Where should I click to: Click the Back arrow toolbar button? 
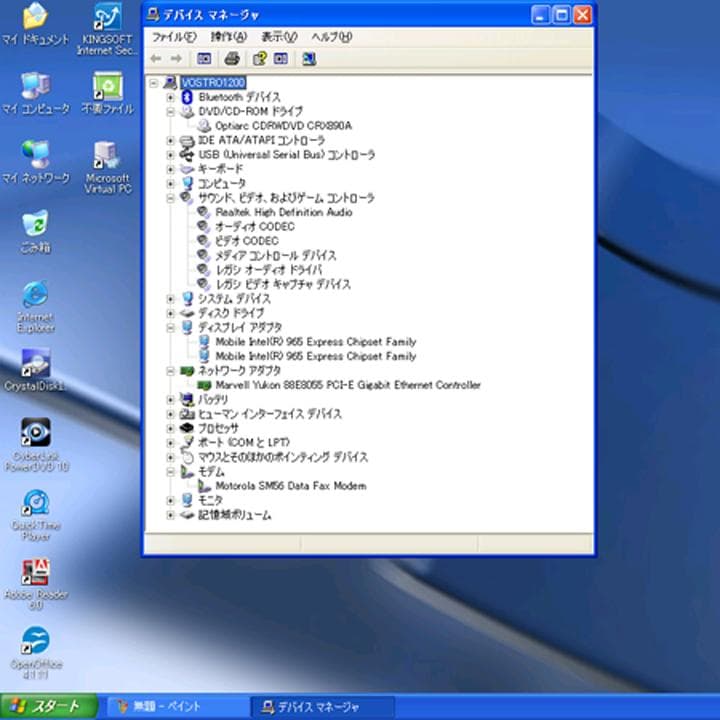(x=156, y=59)
